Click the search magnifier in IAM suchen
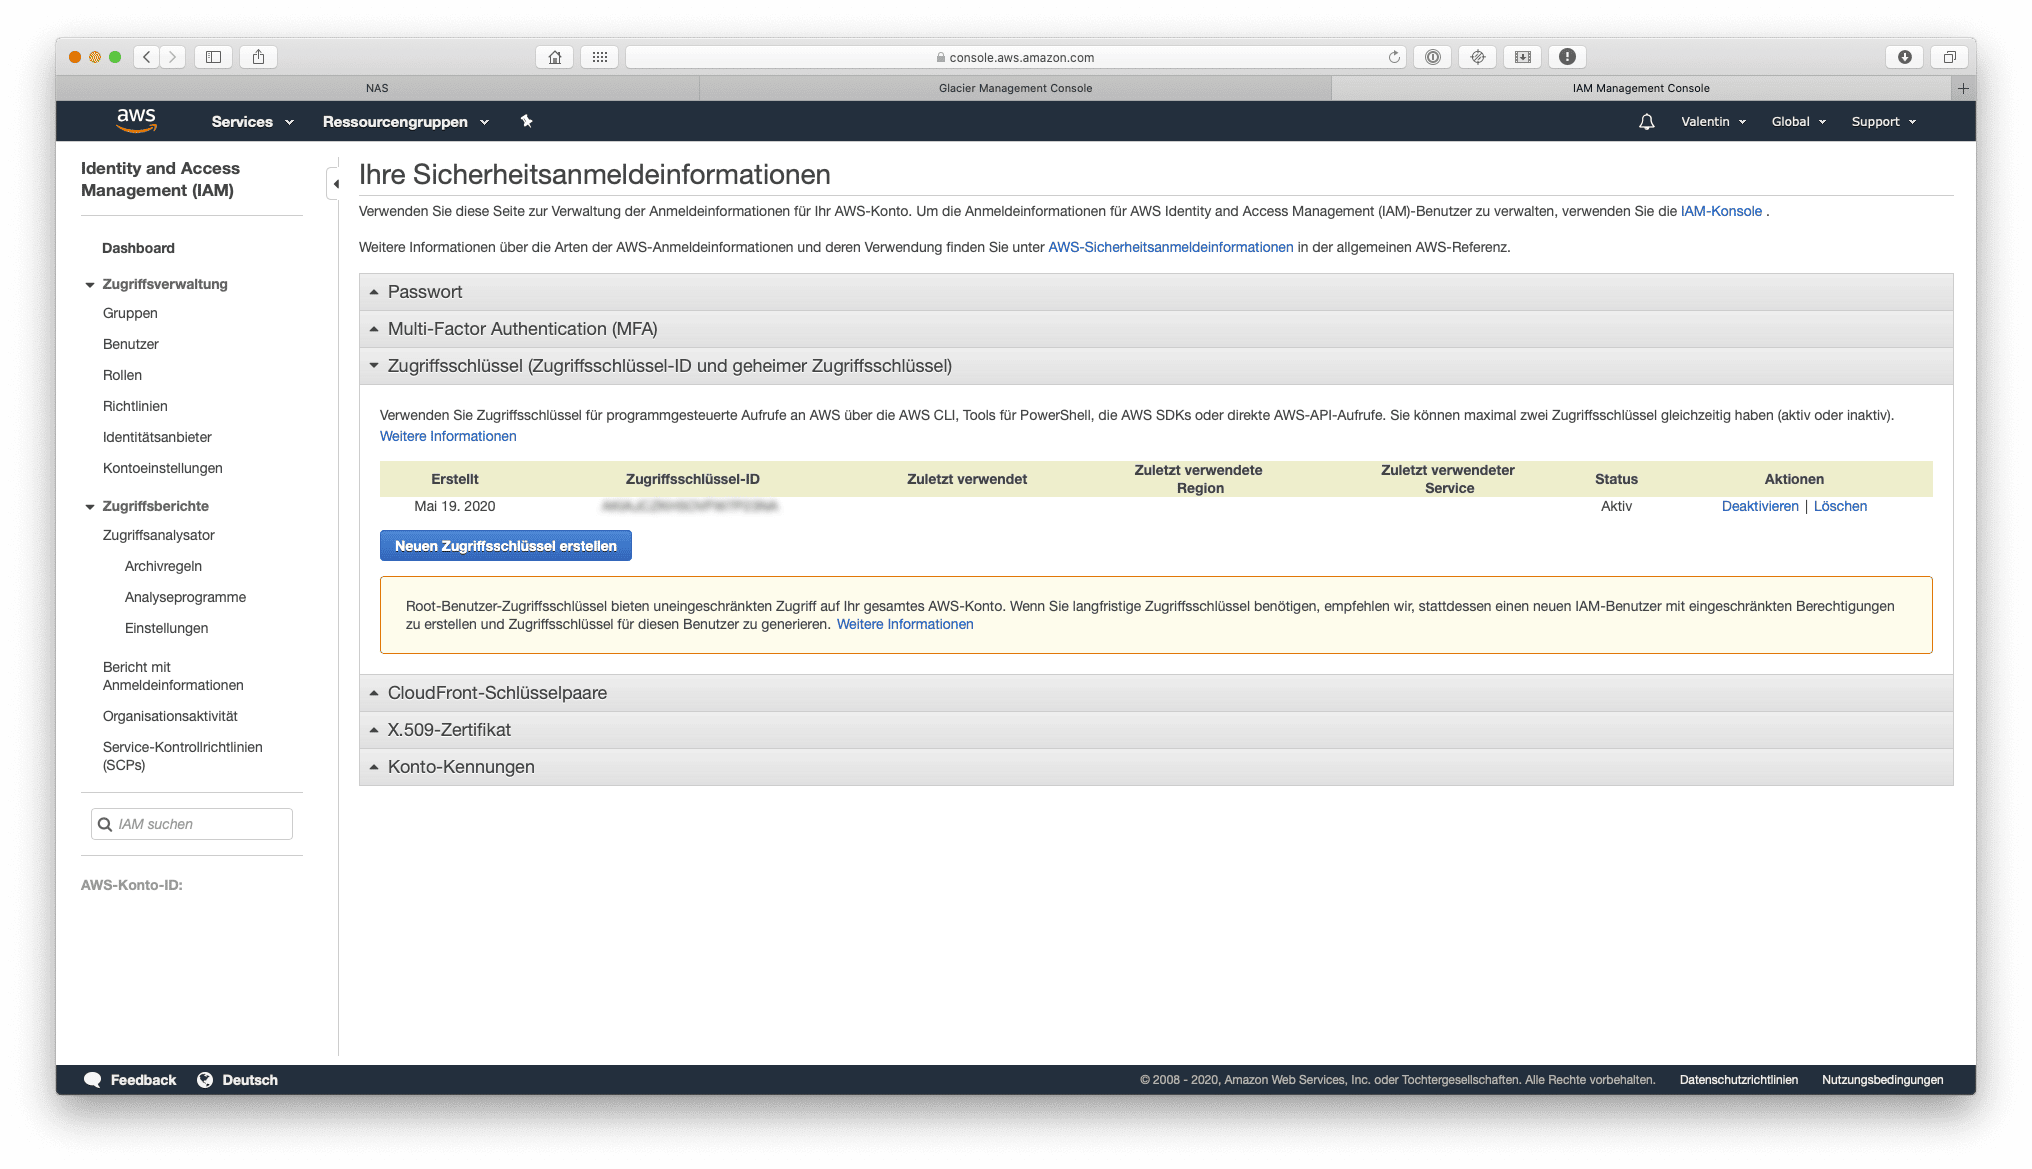 (105, 824)
